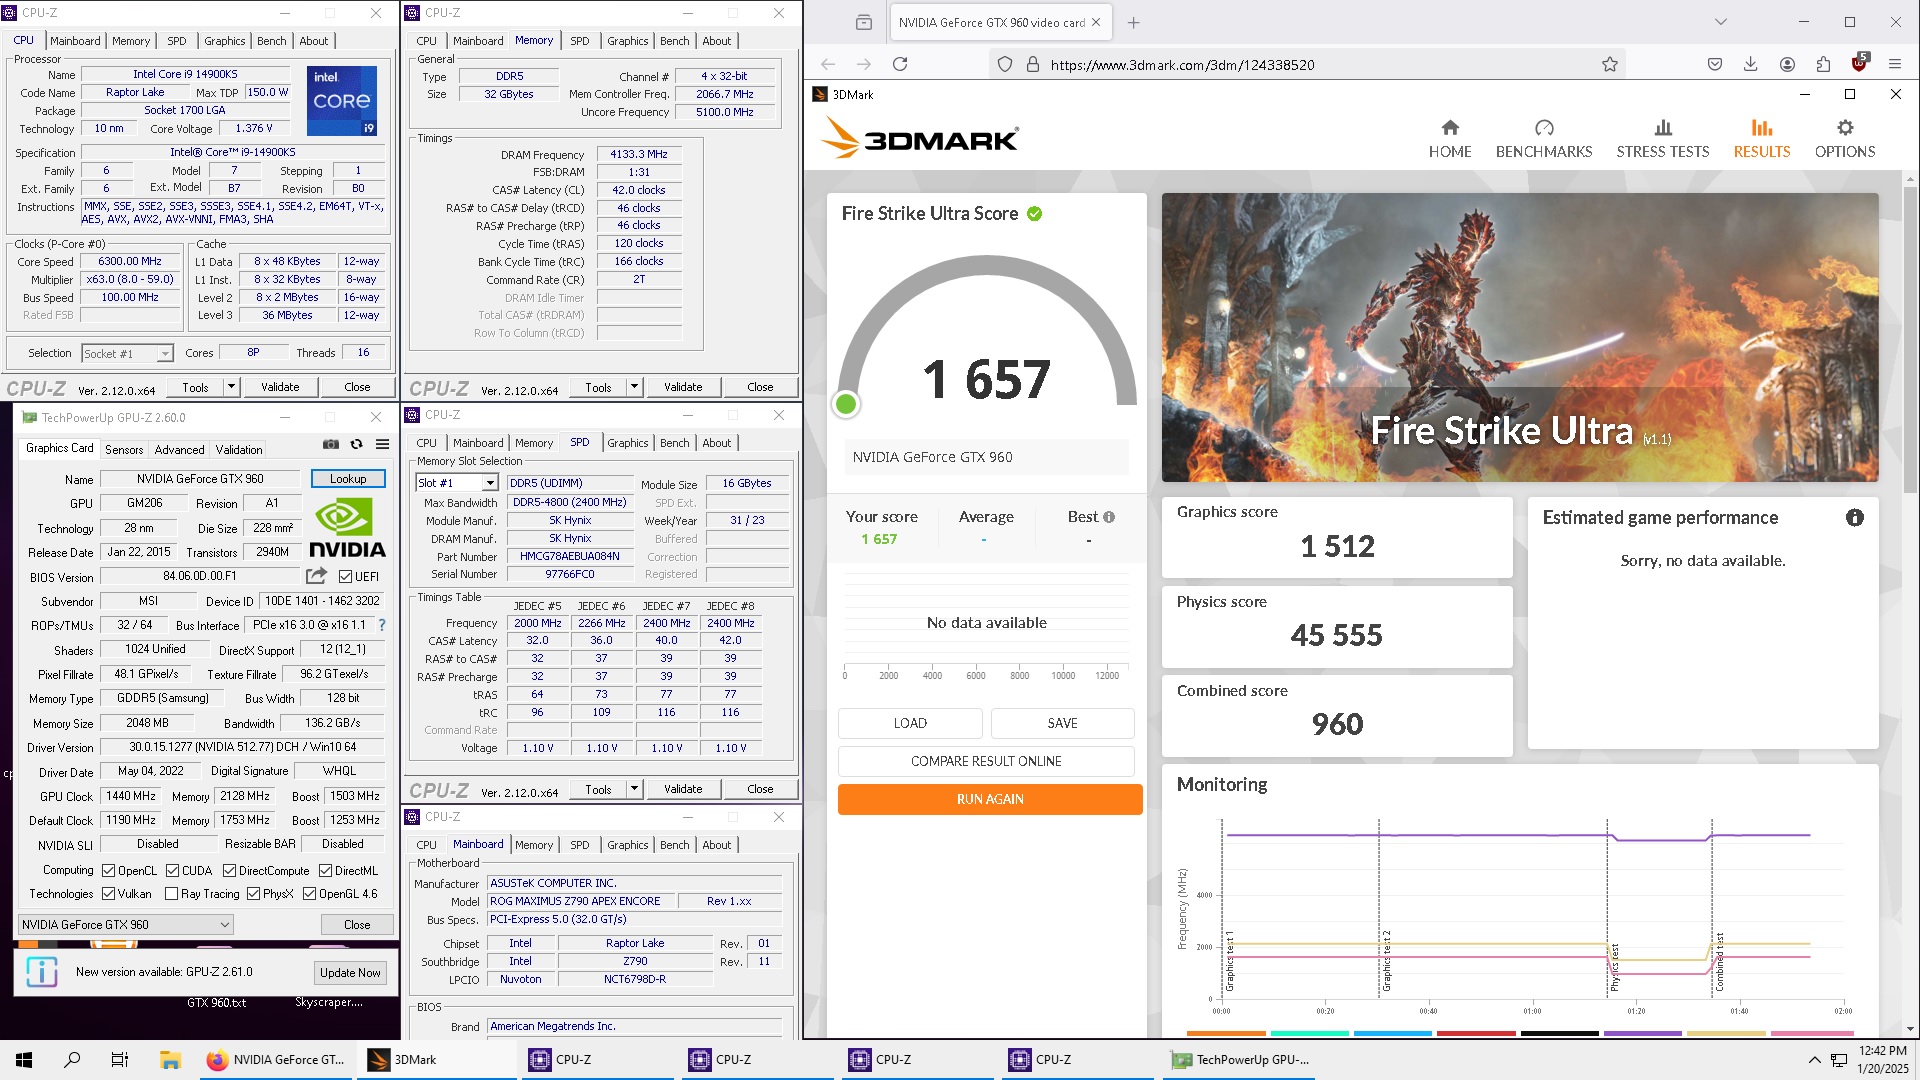Open the Firefox downloads panel
Image resolution: width=1920 pixels, height=1080 pixels.
pyautogui.click(x=1751, y=64)
